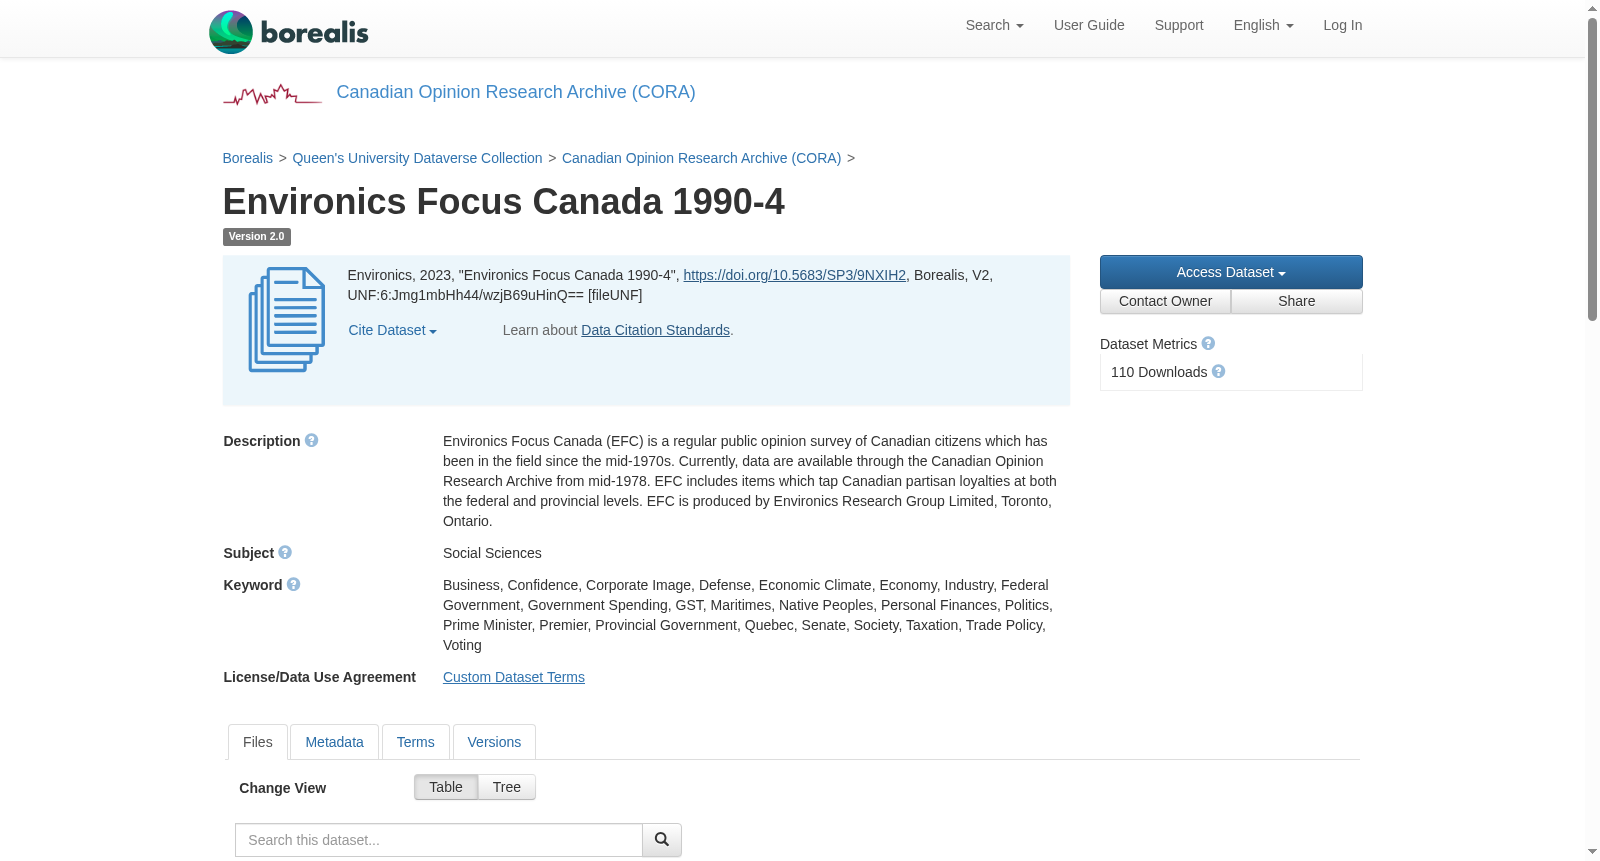Image resolution: width=1600 pixels, height=861 pixels.
Task: Go to Borealis breadcrumb link
Action: [248, 158]
